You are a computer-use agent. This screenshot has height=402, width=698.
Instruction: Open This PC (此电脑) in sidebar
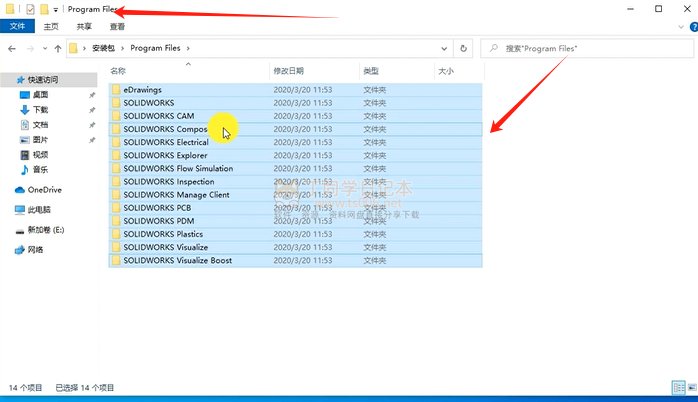(x=40, y=210)
